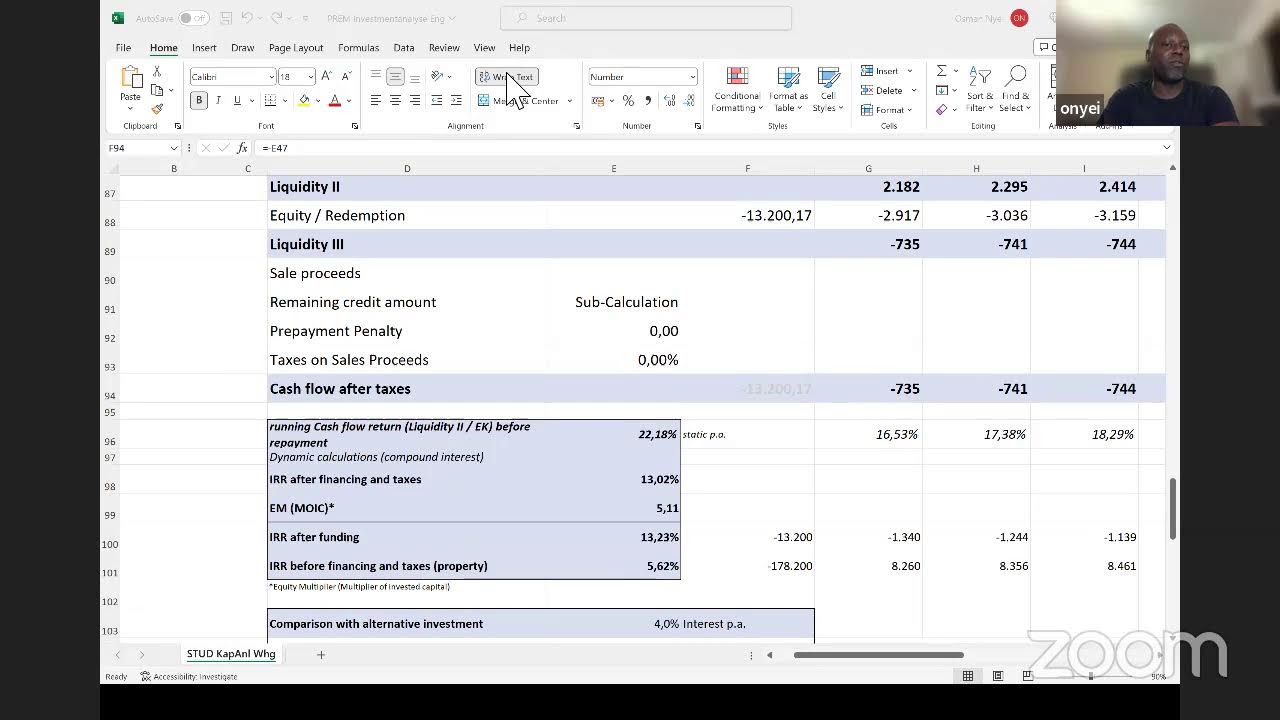Image resolution: width=1280 pixels, height=720 pixels.
Task: Click the Increase Decimal icon
Action: coord(669,101)
